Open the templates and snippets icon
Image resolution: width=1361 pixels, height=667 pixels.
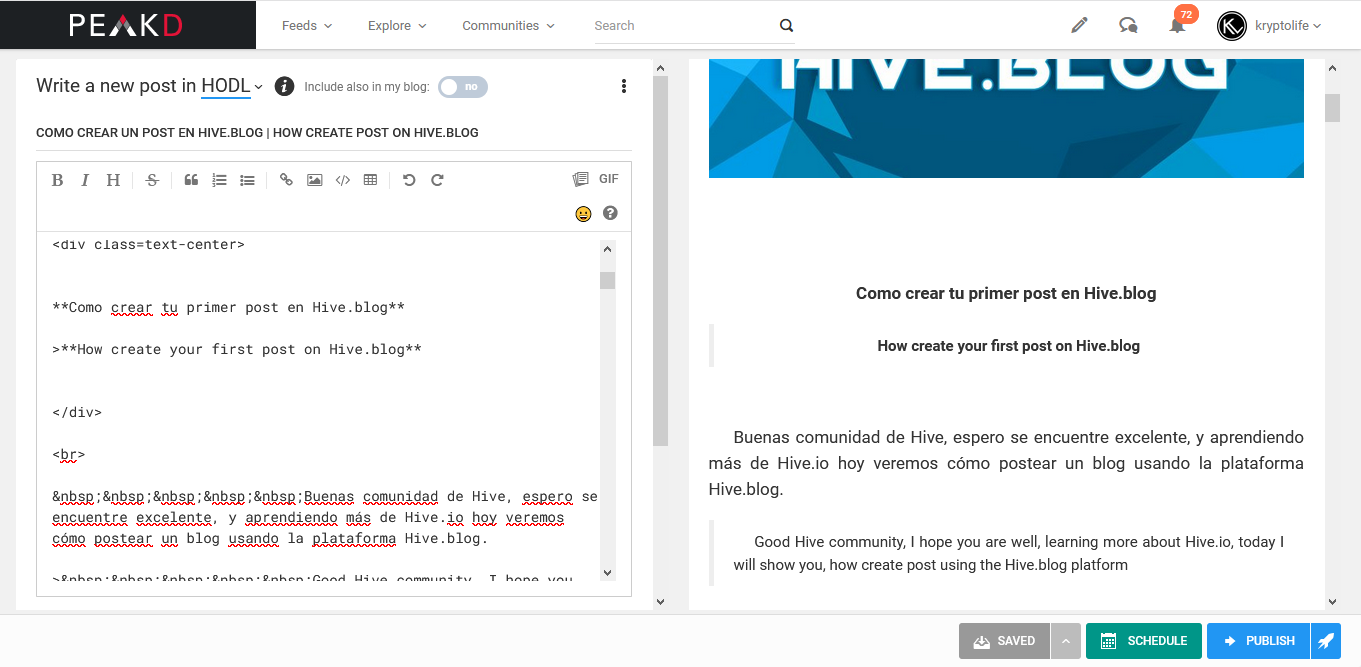click(580, 179)
